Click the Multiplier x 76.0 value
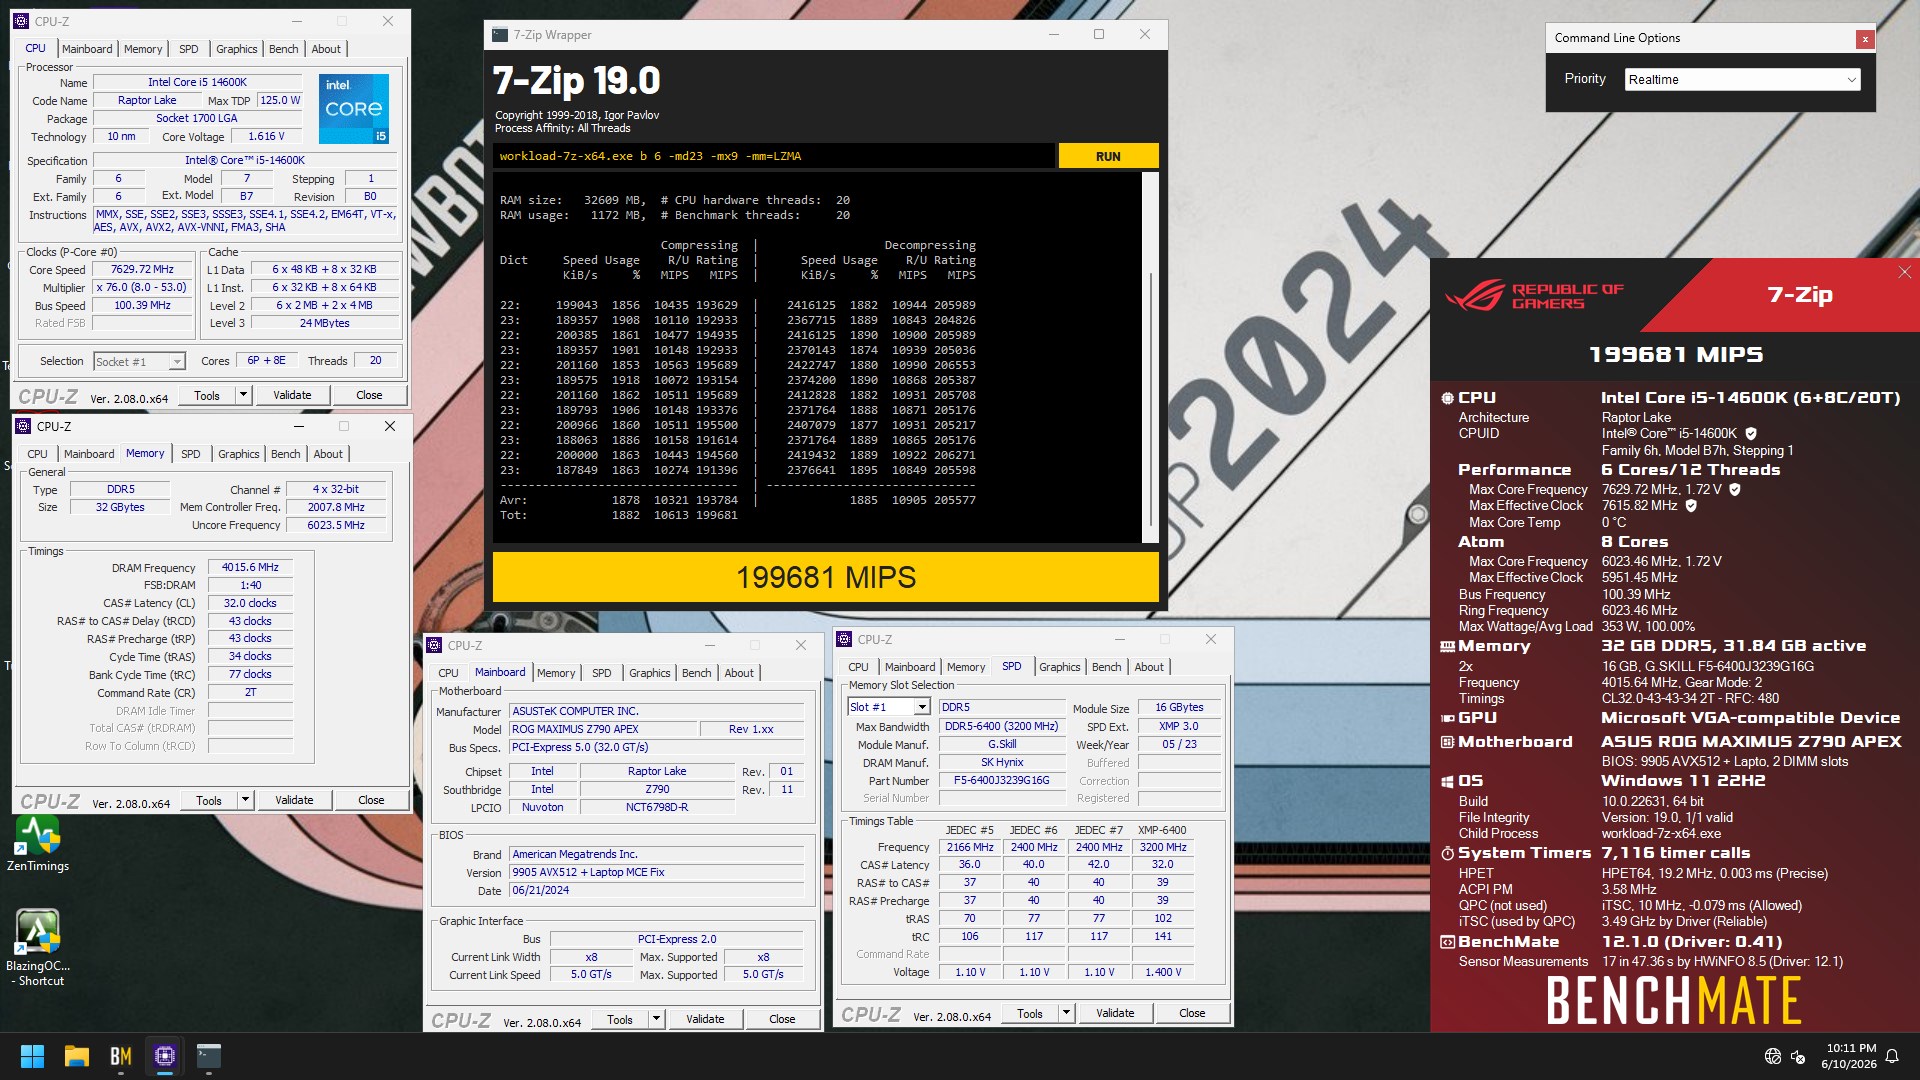This screenshot has width=1920, height=1080. (142, 287)
